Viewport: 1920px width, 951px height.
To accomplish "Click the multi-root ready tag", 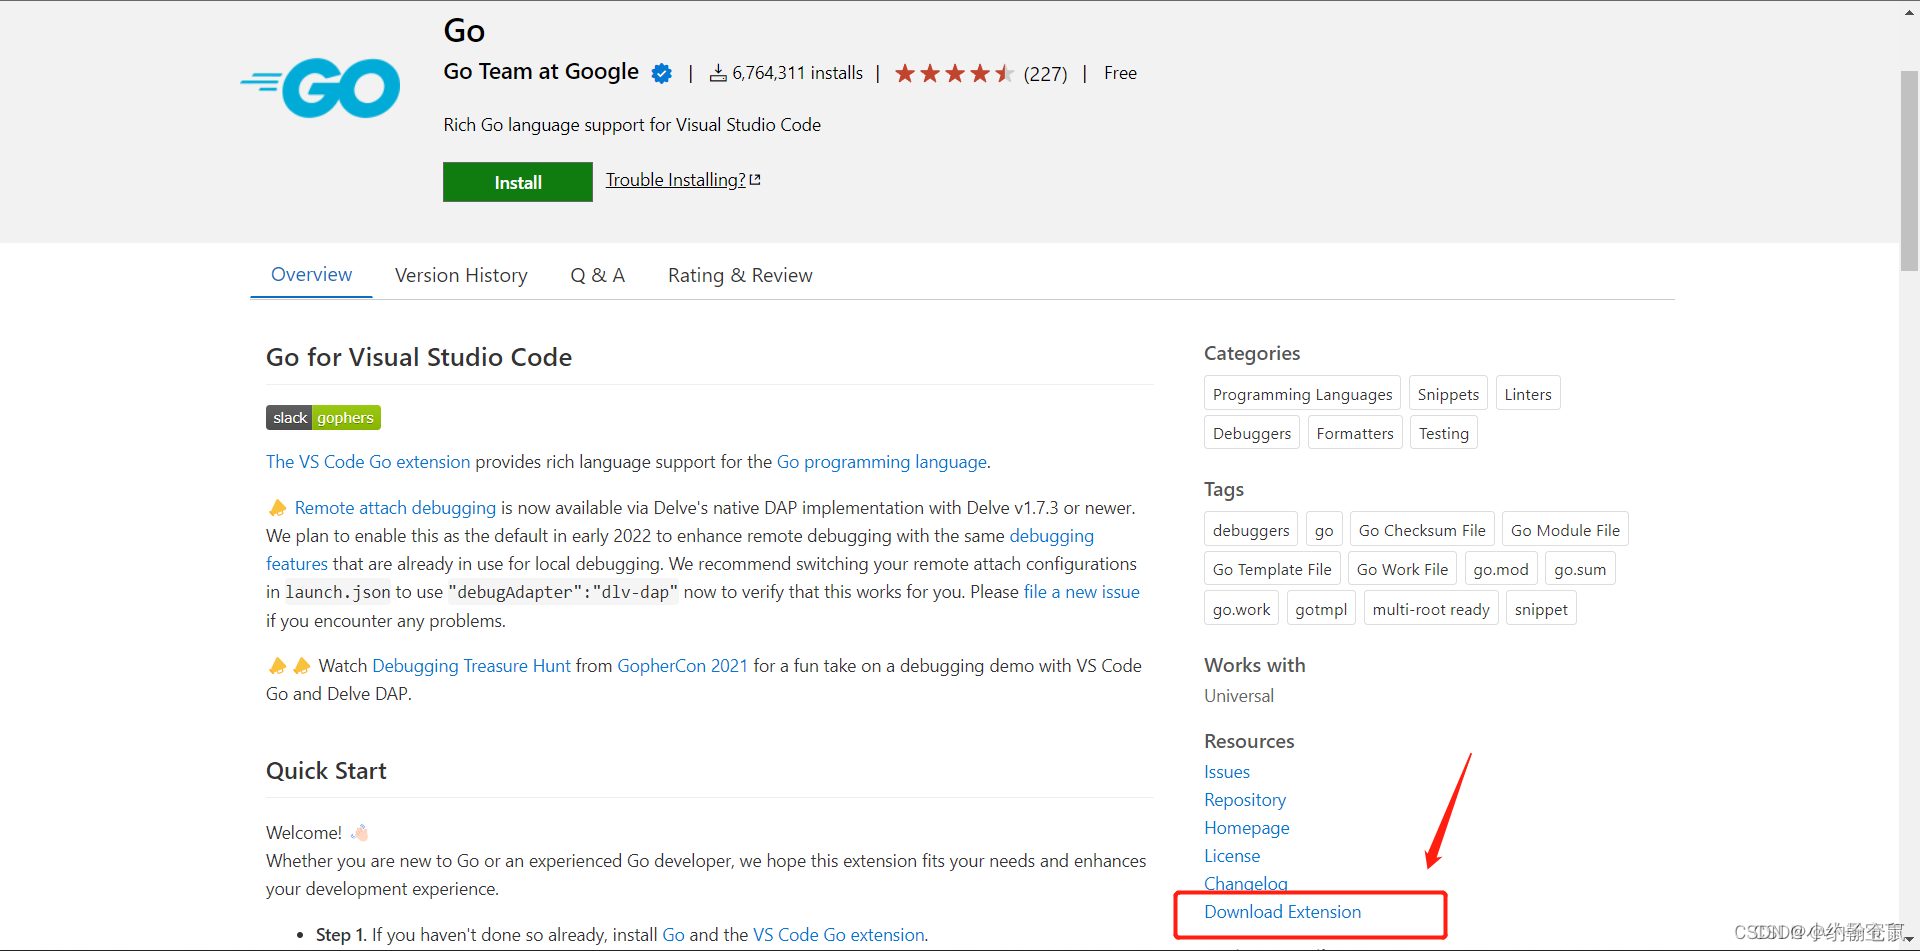I will (1431, 609).
